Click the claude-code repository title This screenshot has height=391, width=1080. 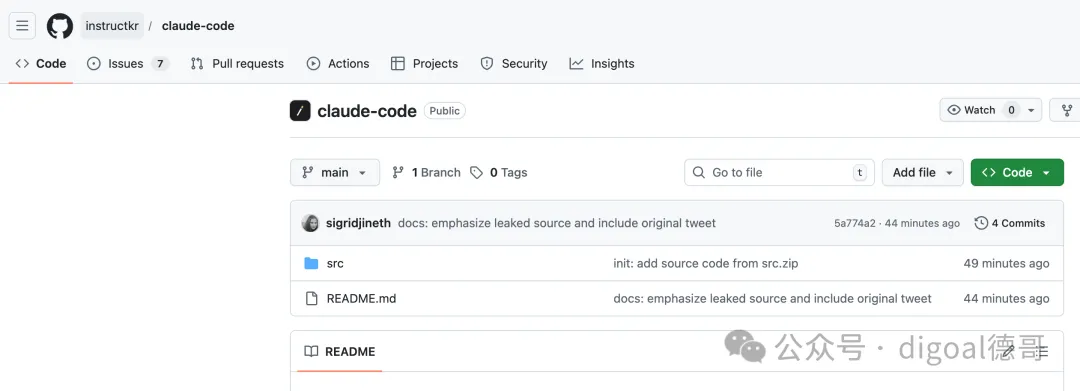(366, 111)
